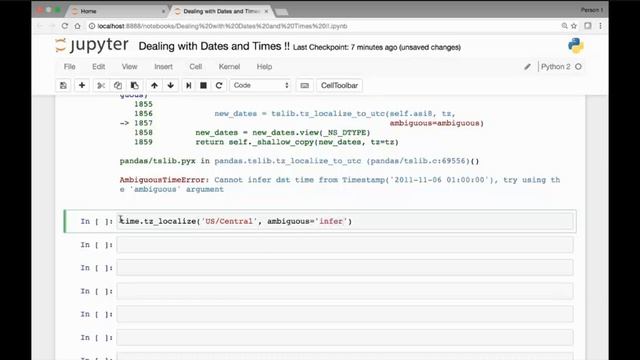Close the Home browser tab
The width and height of the screenshot is (640, 360).
tap(164, 11)
